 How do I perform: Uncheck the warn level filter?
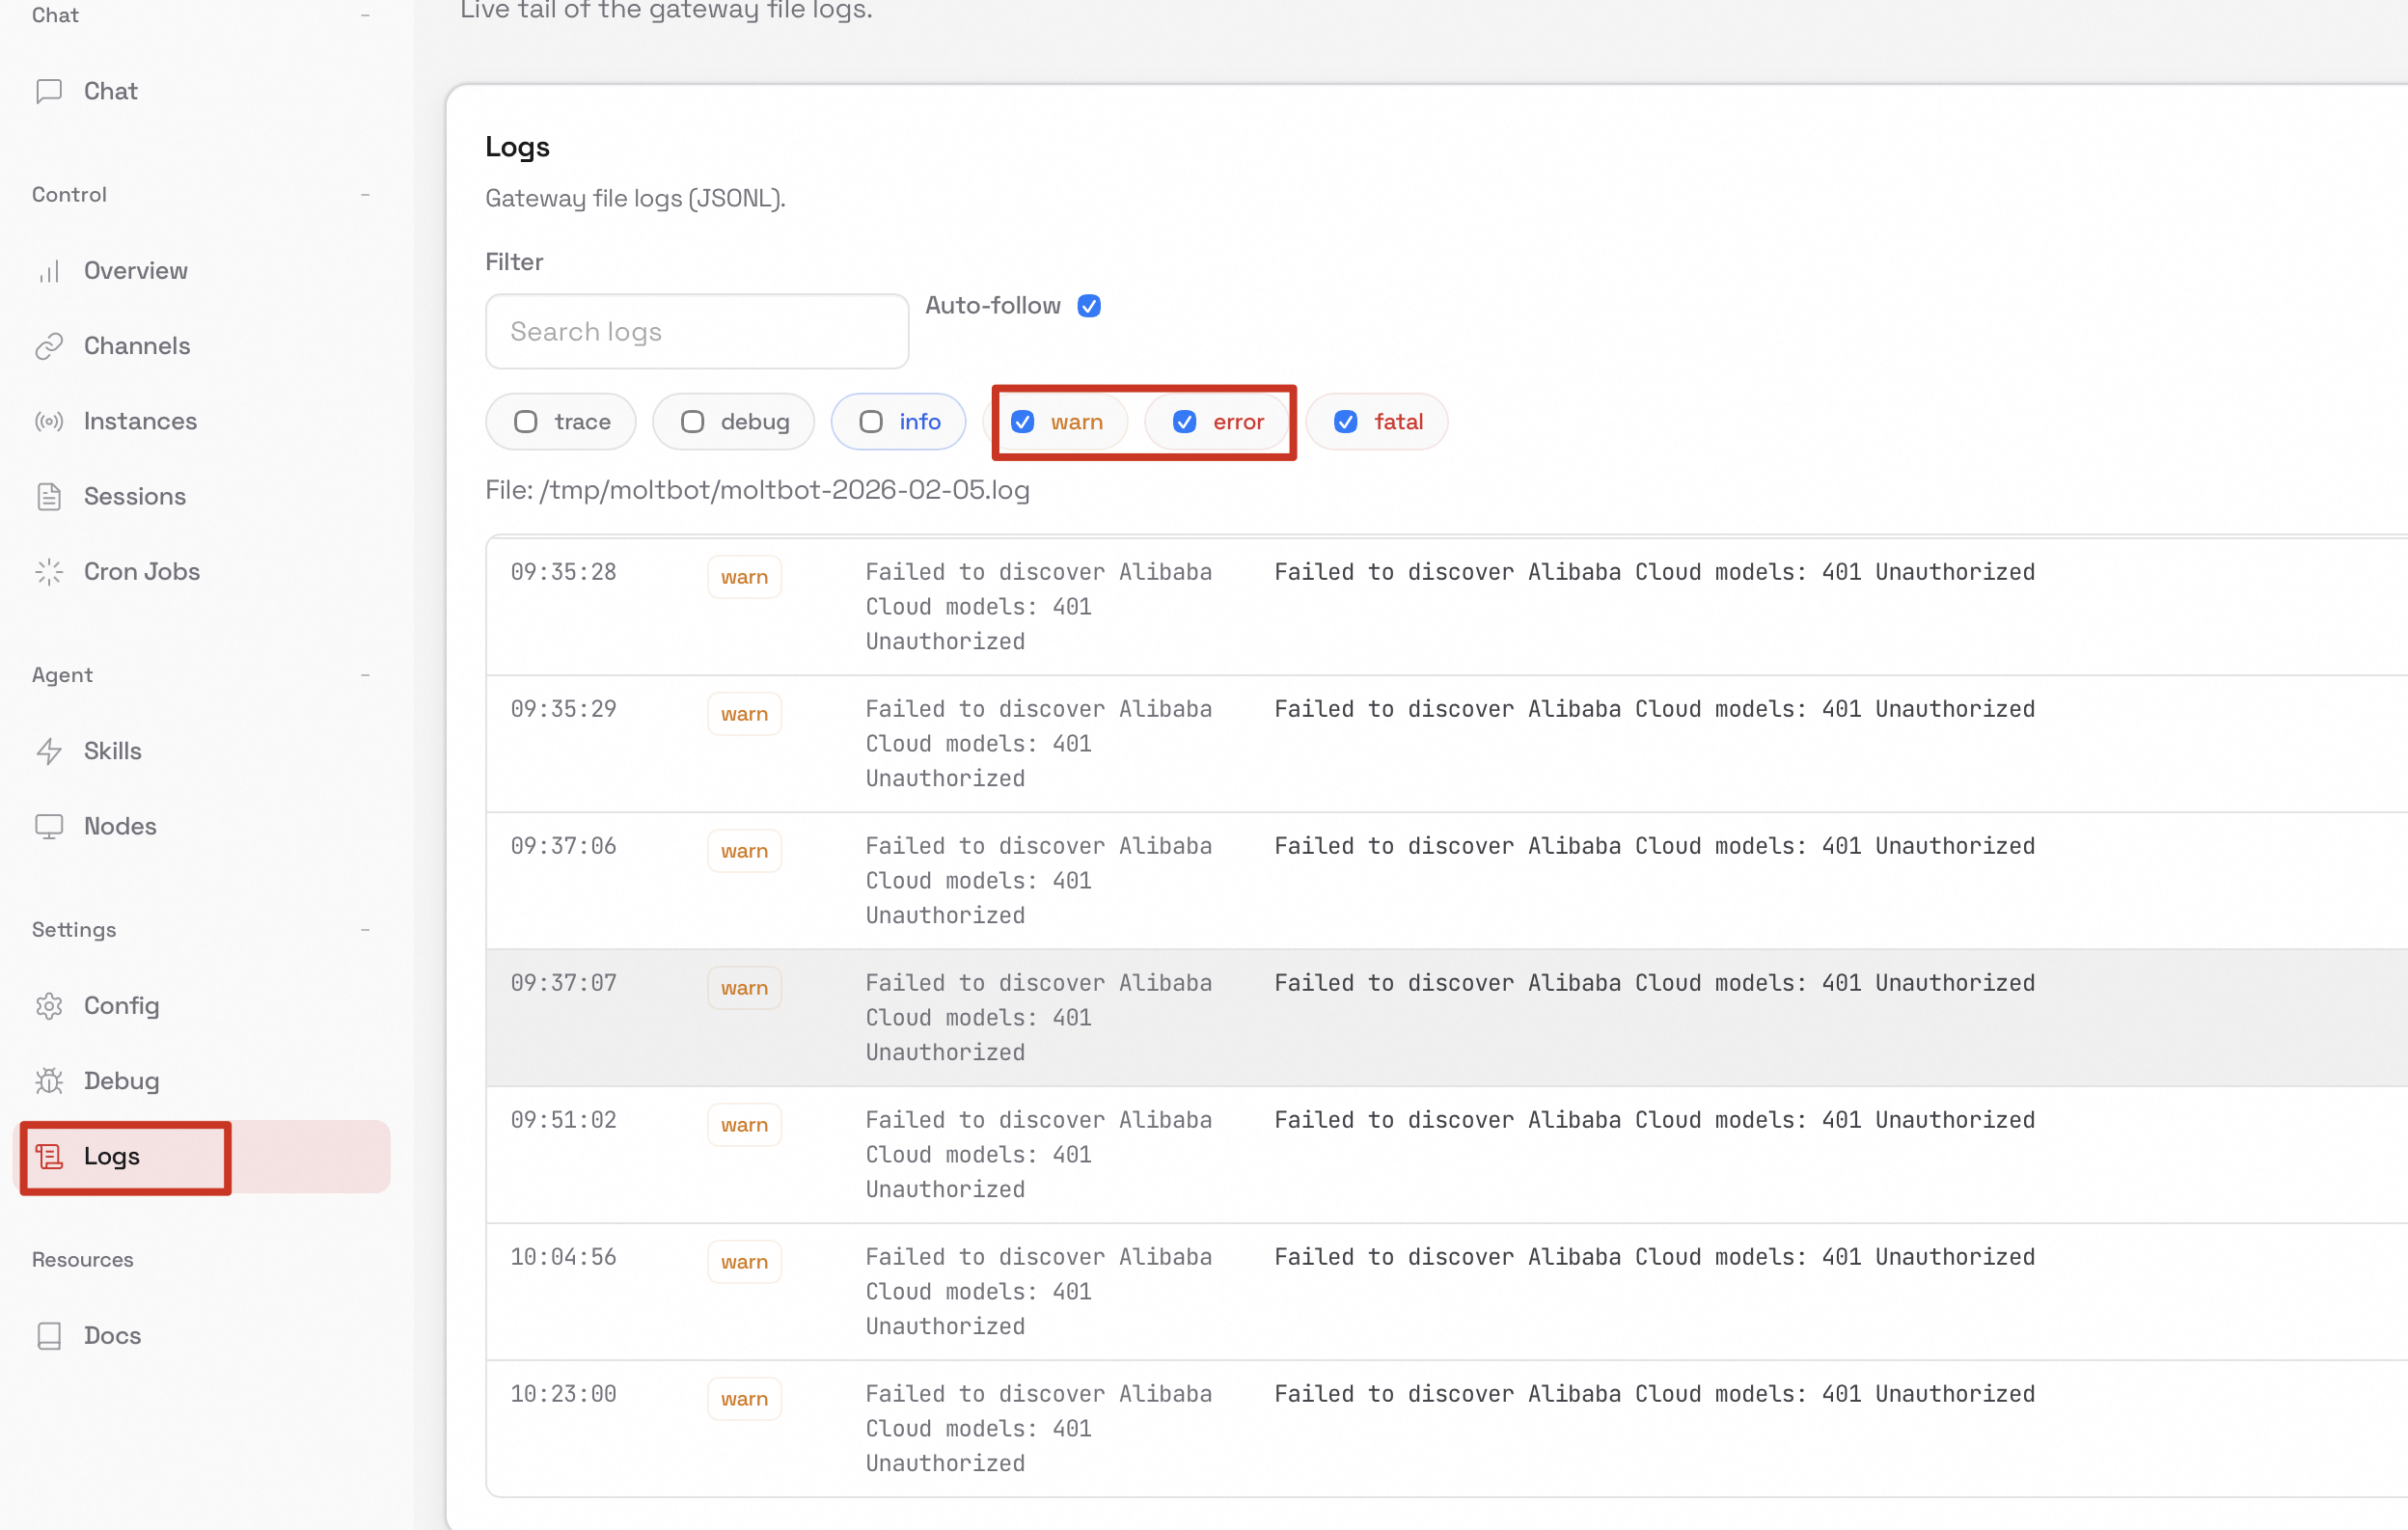point(1022,422)
